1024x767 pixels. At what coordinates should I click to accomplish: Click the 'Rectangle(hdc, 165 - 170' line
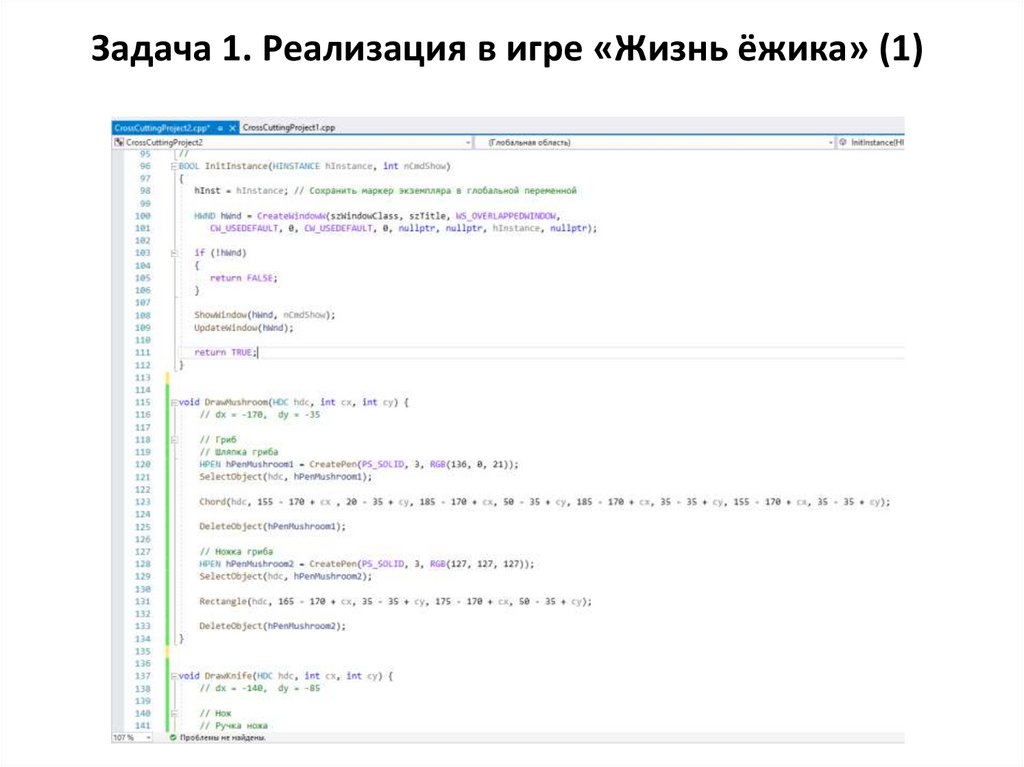click(395, 601)
